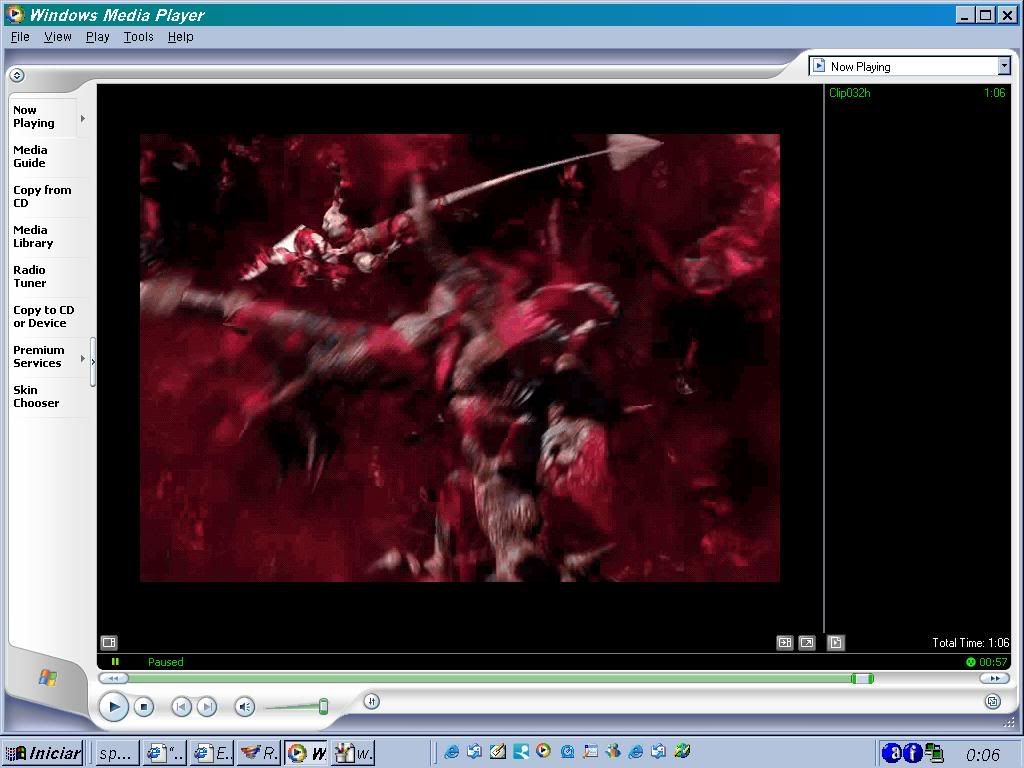Click the Windows Media Player taskbar button
Screen dimensions: 1024x768
coord(306,753)
